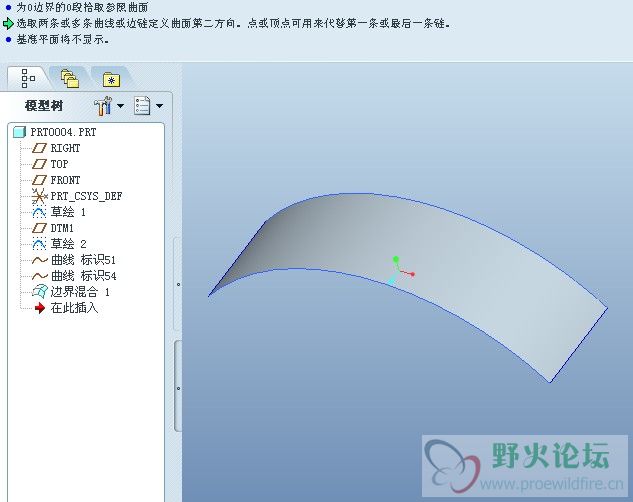Click the red insert-here arrow icon
The height and width of the screenshot is (502, 633).
40,308
